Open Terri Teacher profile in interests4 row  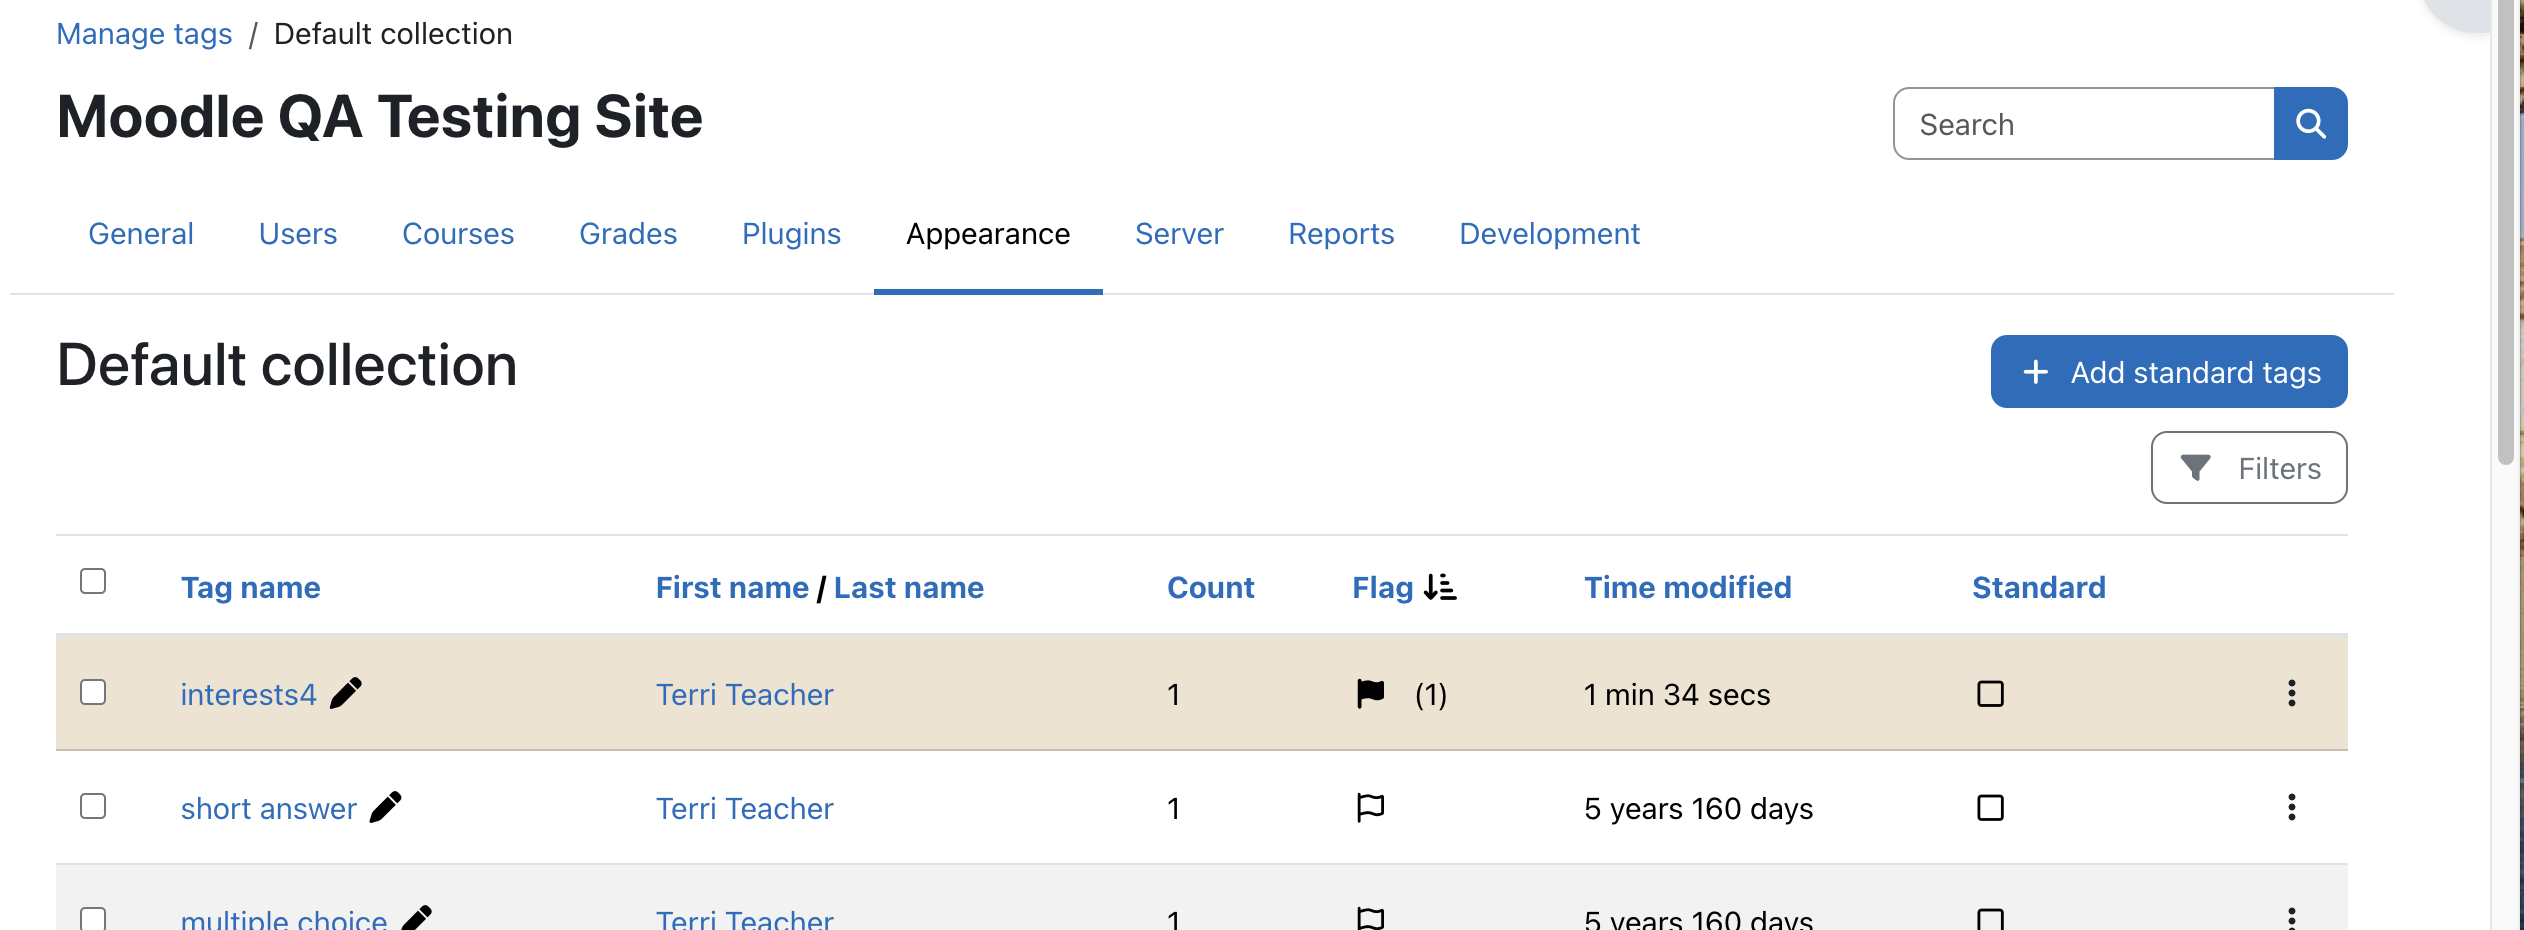tap(744, 694)
